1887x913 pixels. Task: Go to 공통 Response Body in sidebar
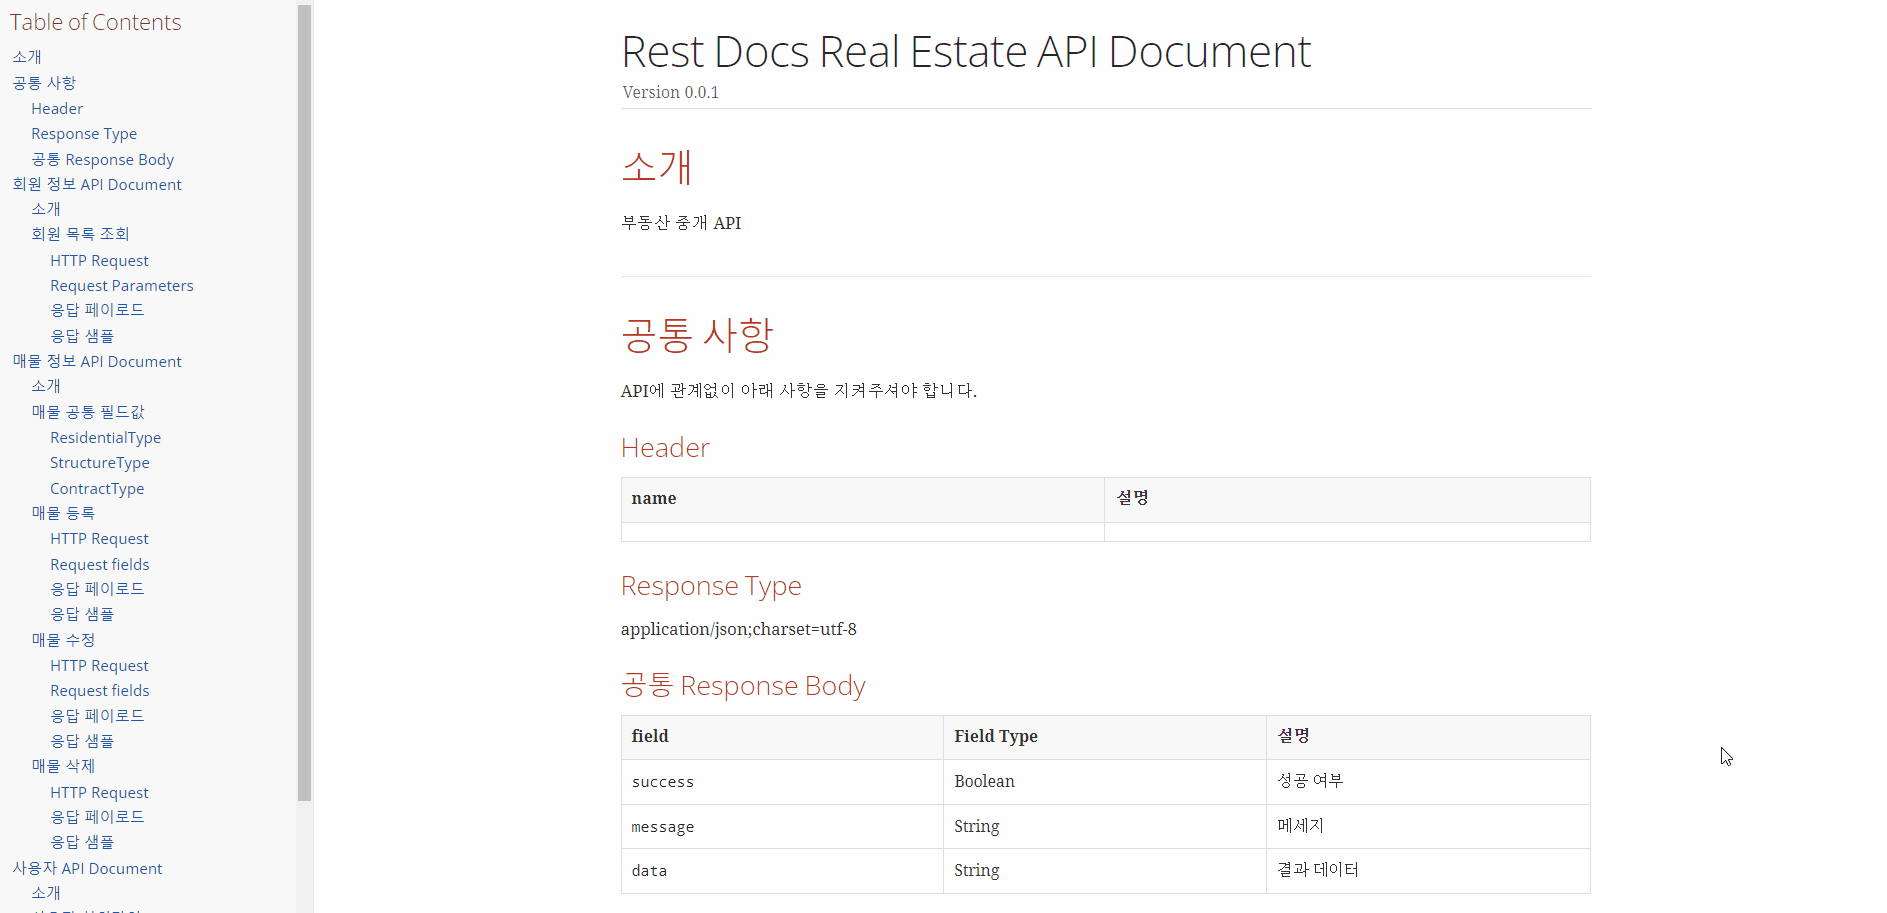tap(102, 159)
